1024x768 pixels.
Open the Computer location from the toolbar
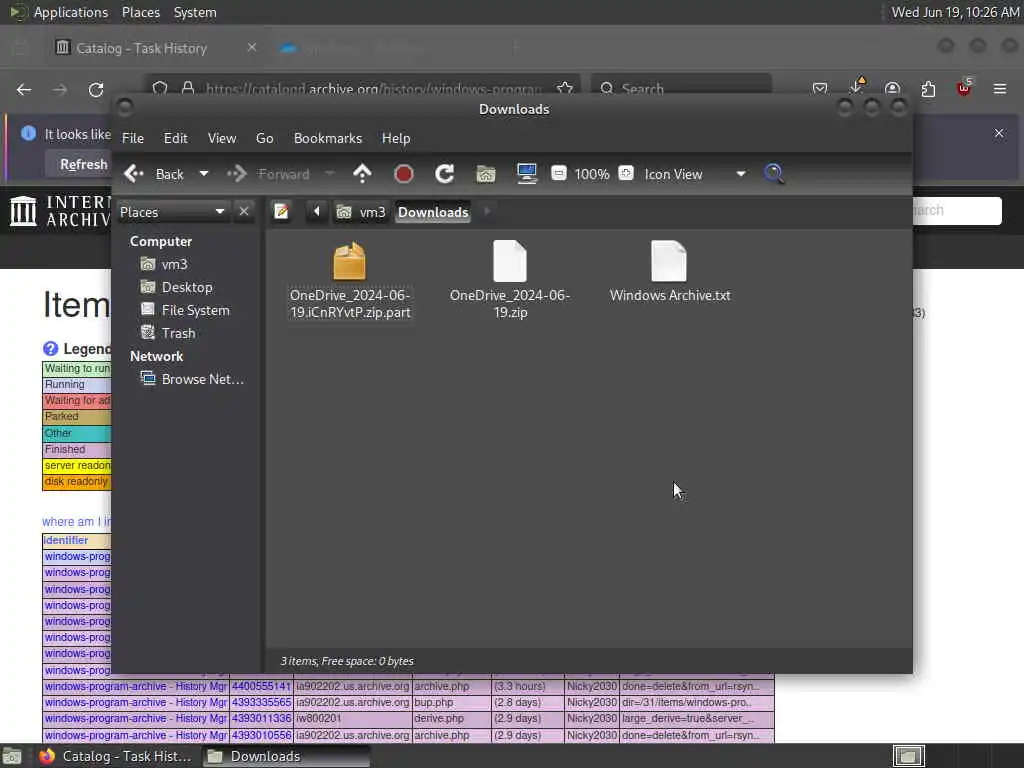coord(526,174)
